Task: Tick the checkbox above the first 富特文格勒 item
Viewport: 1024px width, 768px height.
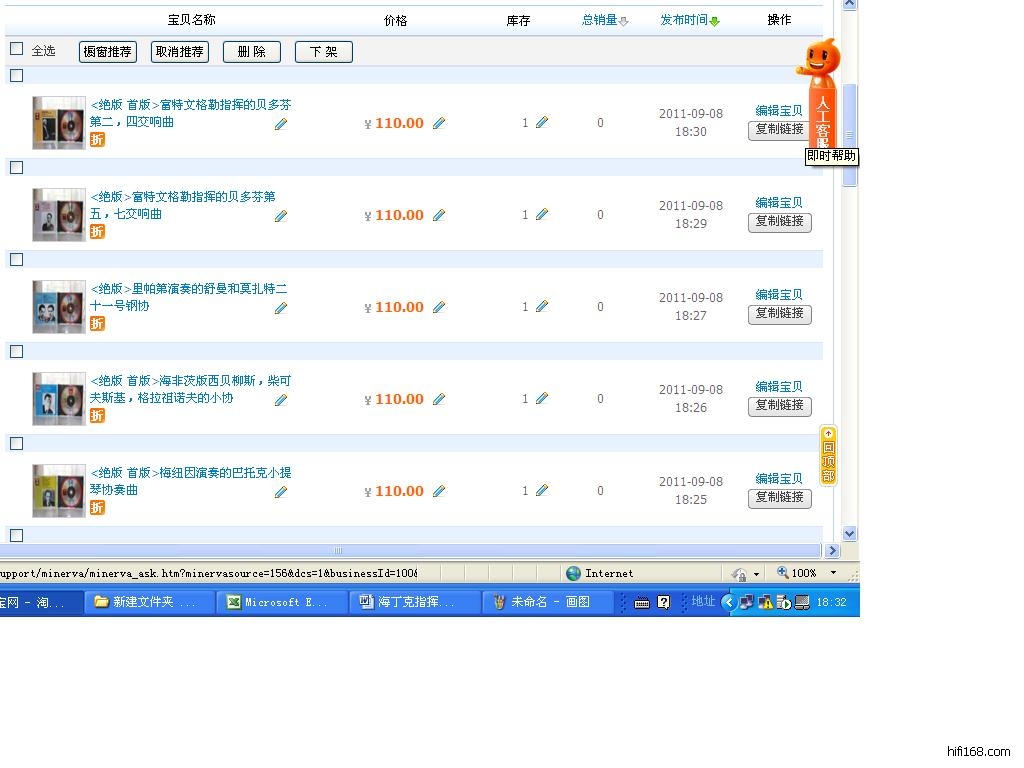Action: tap(16, 75)
